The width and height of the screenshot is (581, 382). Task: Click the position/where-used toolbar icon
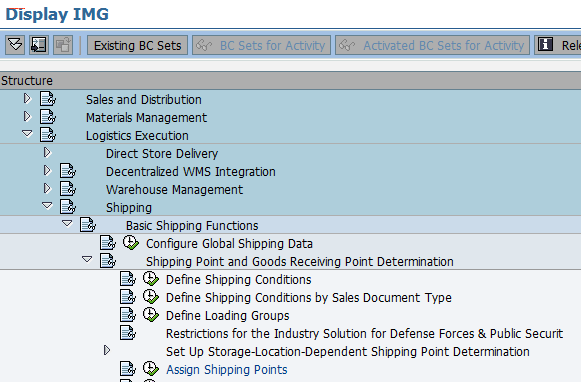(39, 45)
